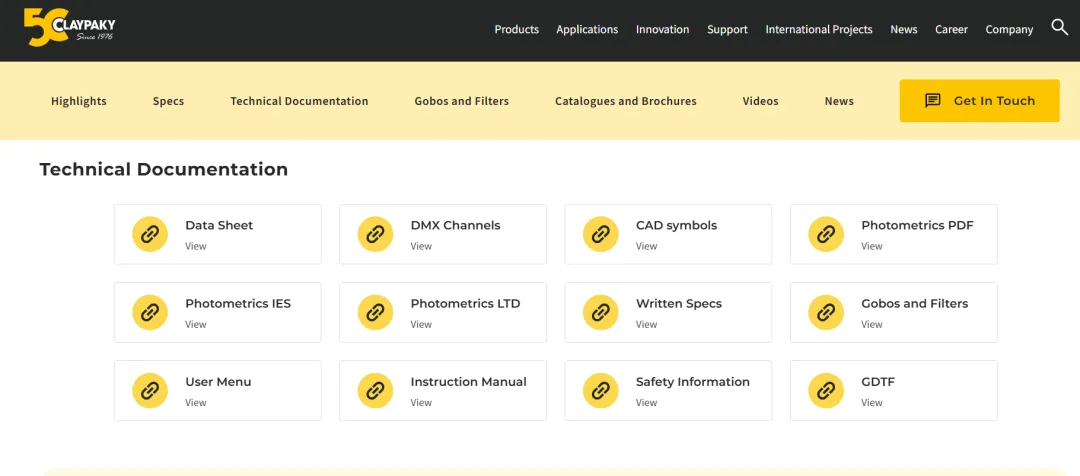Jump to the Specs section
The image size is (1080, 476).
(x=168, y=101)
